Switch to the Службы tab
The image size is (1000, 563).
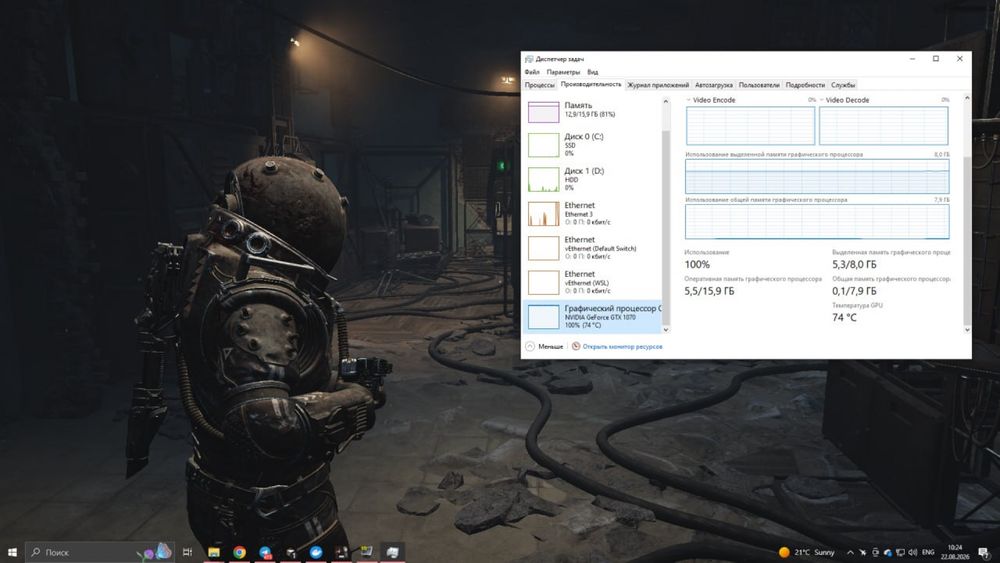click(842, 85)
